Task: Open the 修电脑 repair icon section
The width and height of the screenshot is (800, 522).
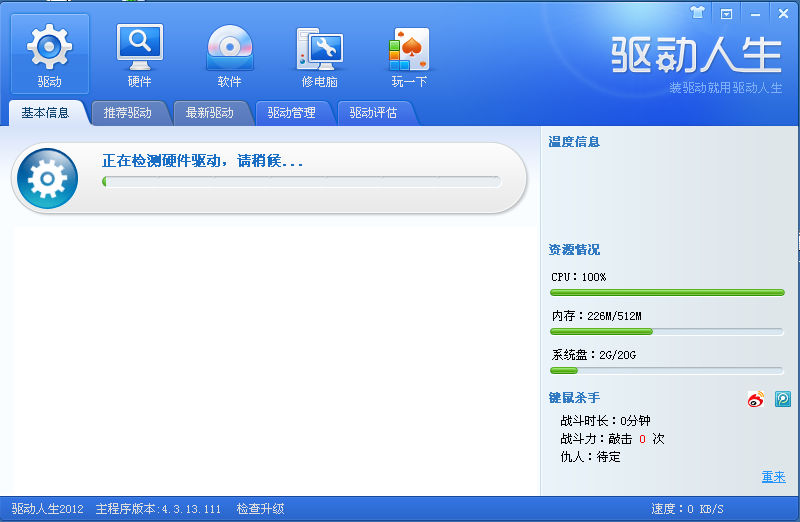Action: tap(320, 55)
